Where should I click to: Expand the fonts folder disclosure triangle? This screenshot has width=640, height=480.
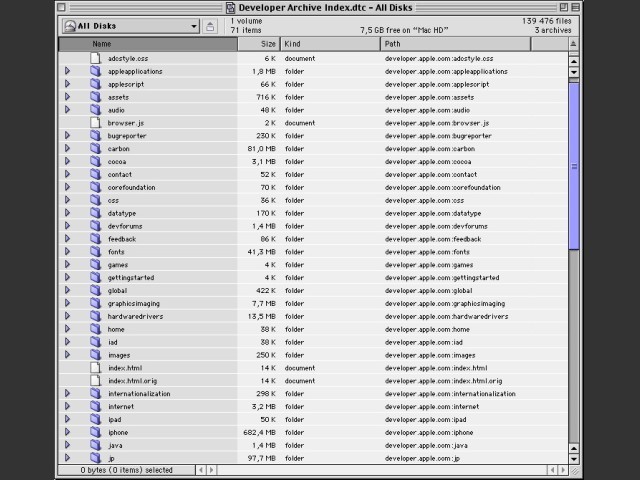67,251
